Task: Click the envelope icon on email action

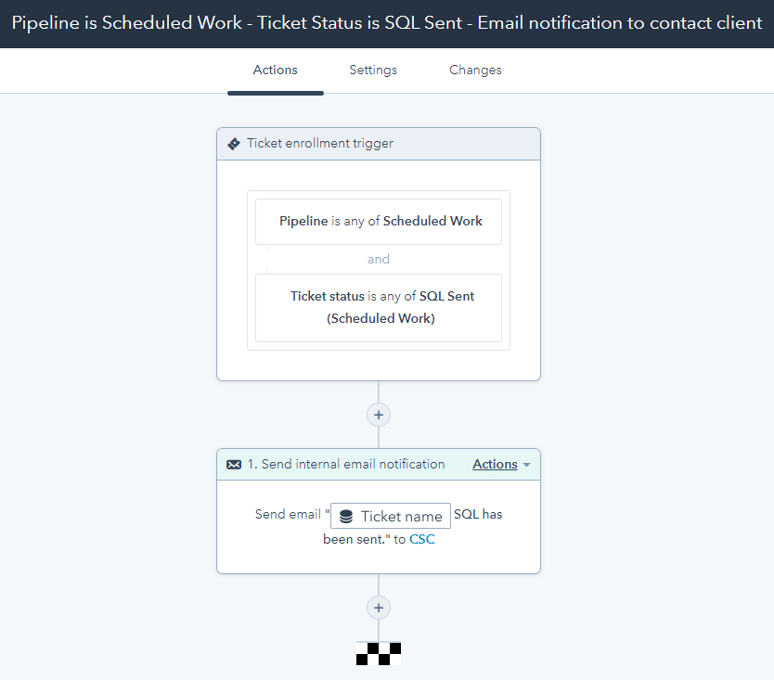Action: 234,465
